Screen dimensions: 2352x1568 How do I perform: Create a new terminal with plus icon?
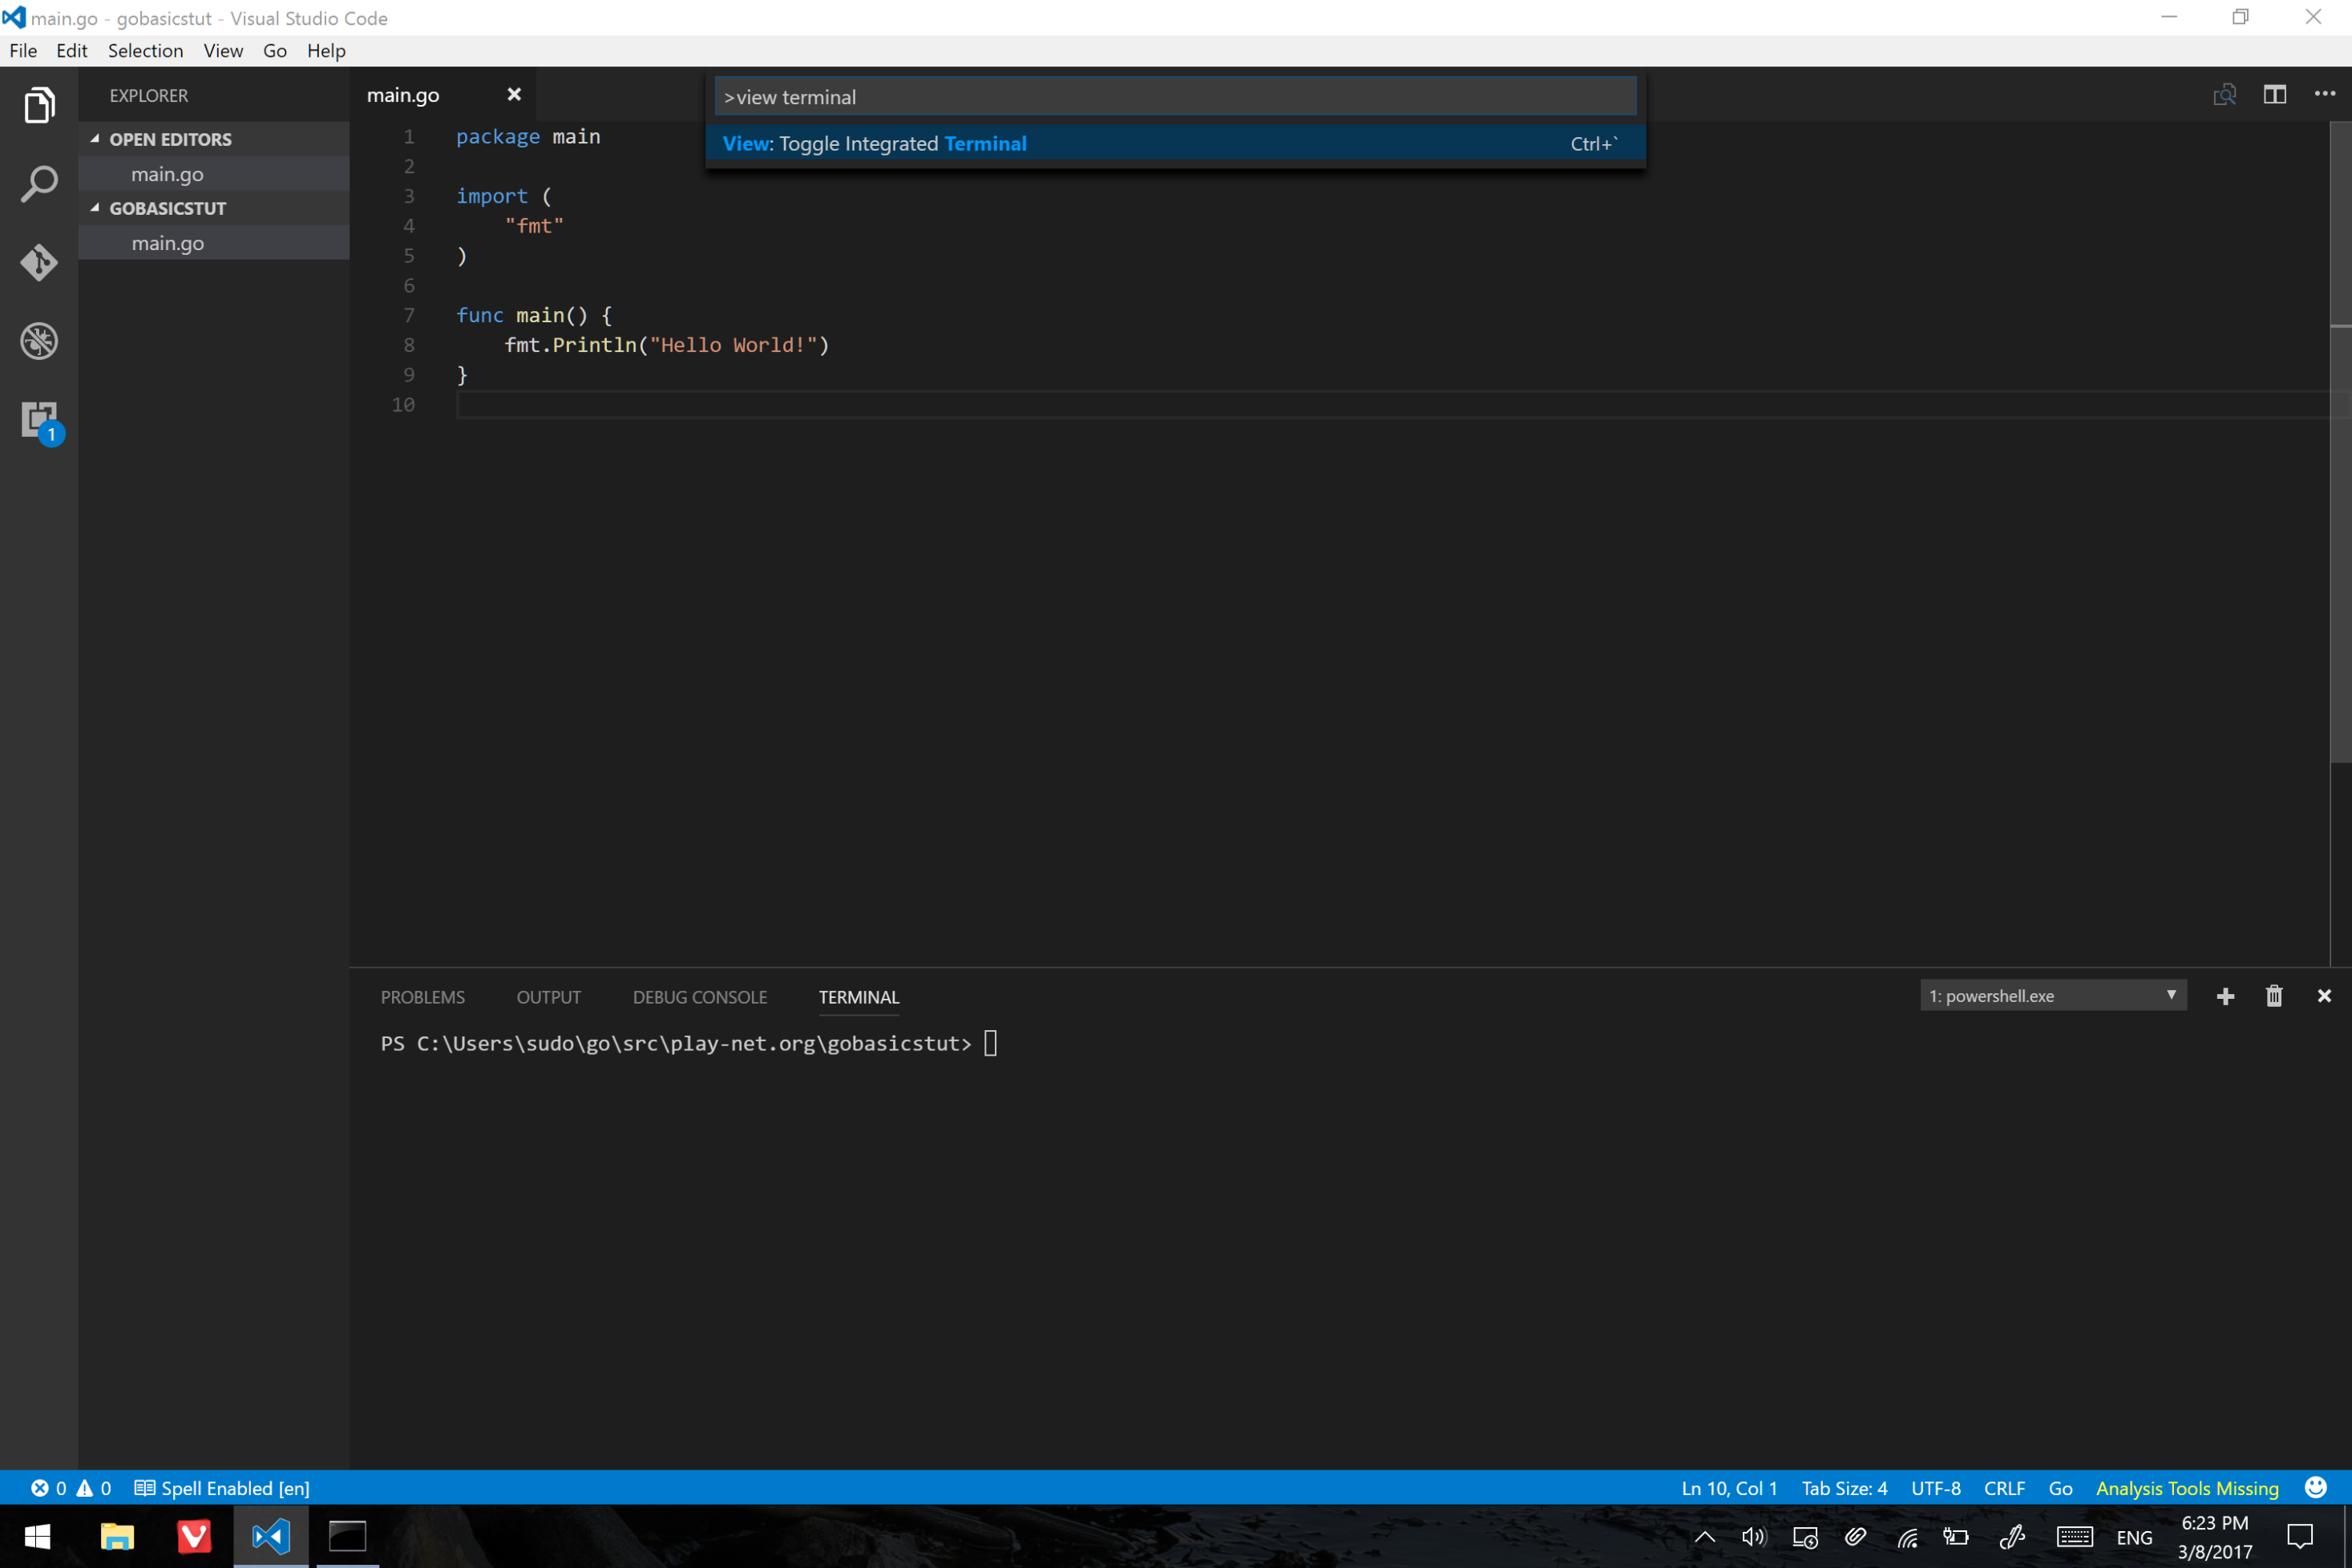click(x=2225, y=996)
